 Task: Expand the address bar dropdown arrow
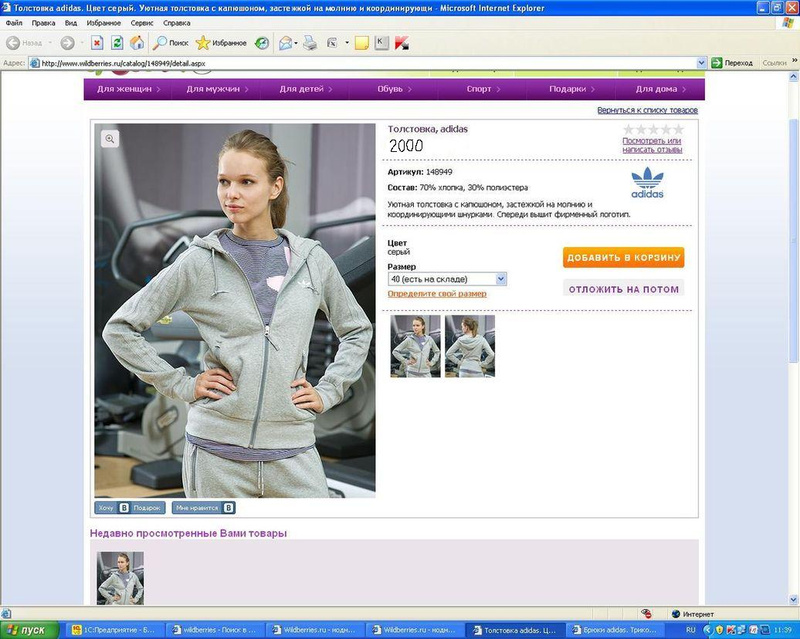[701, 62]
